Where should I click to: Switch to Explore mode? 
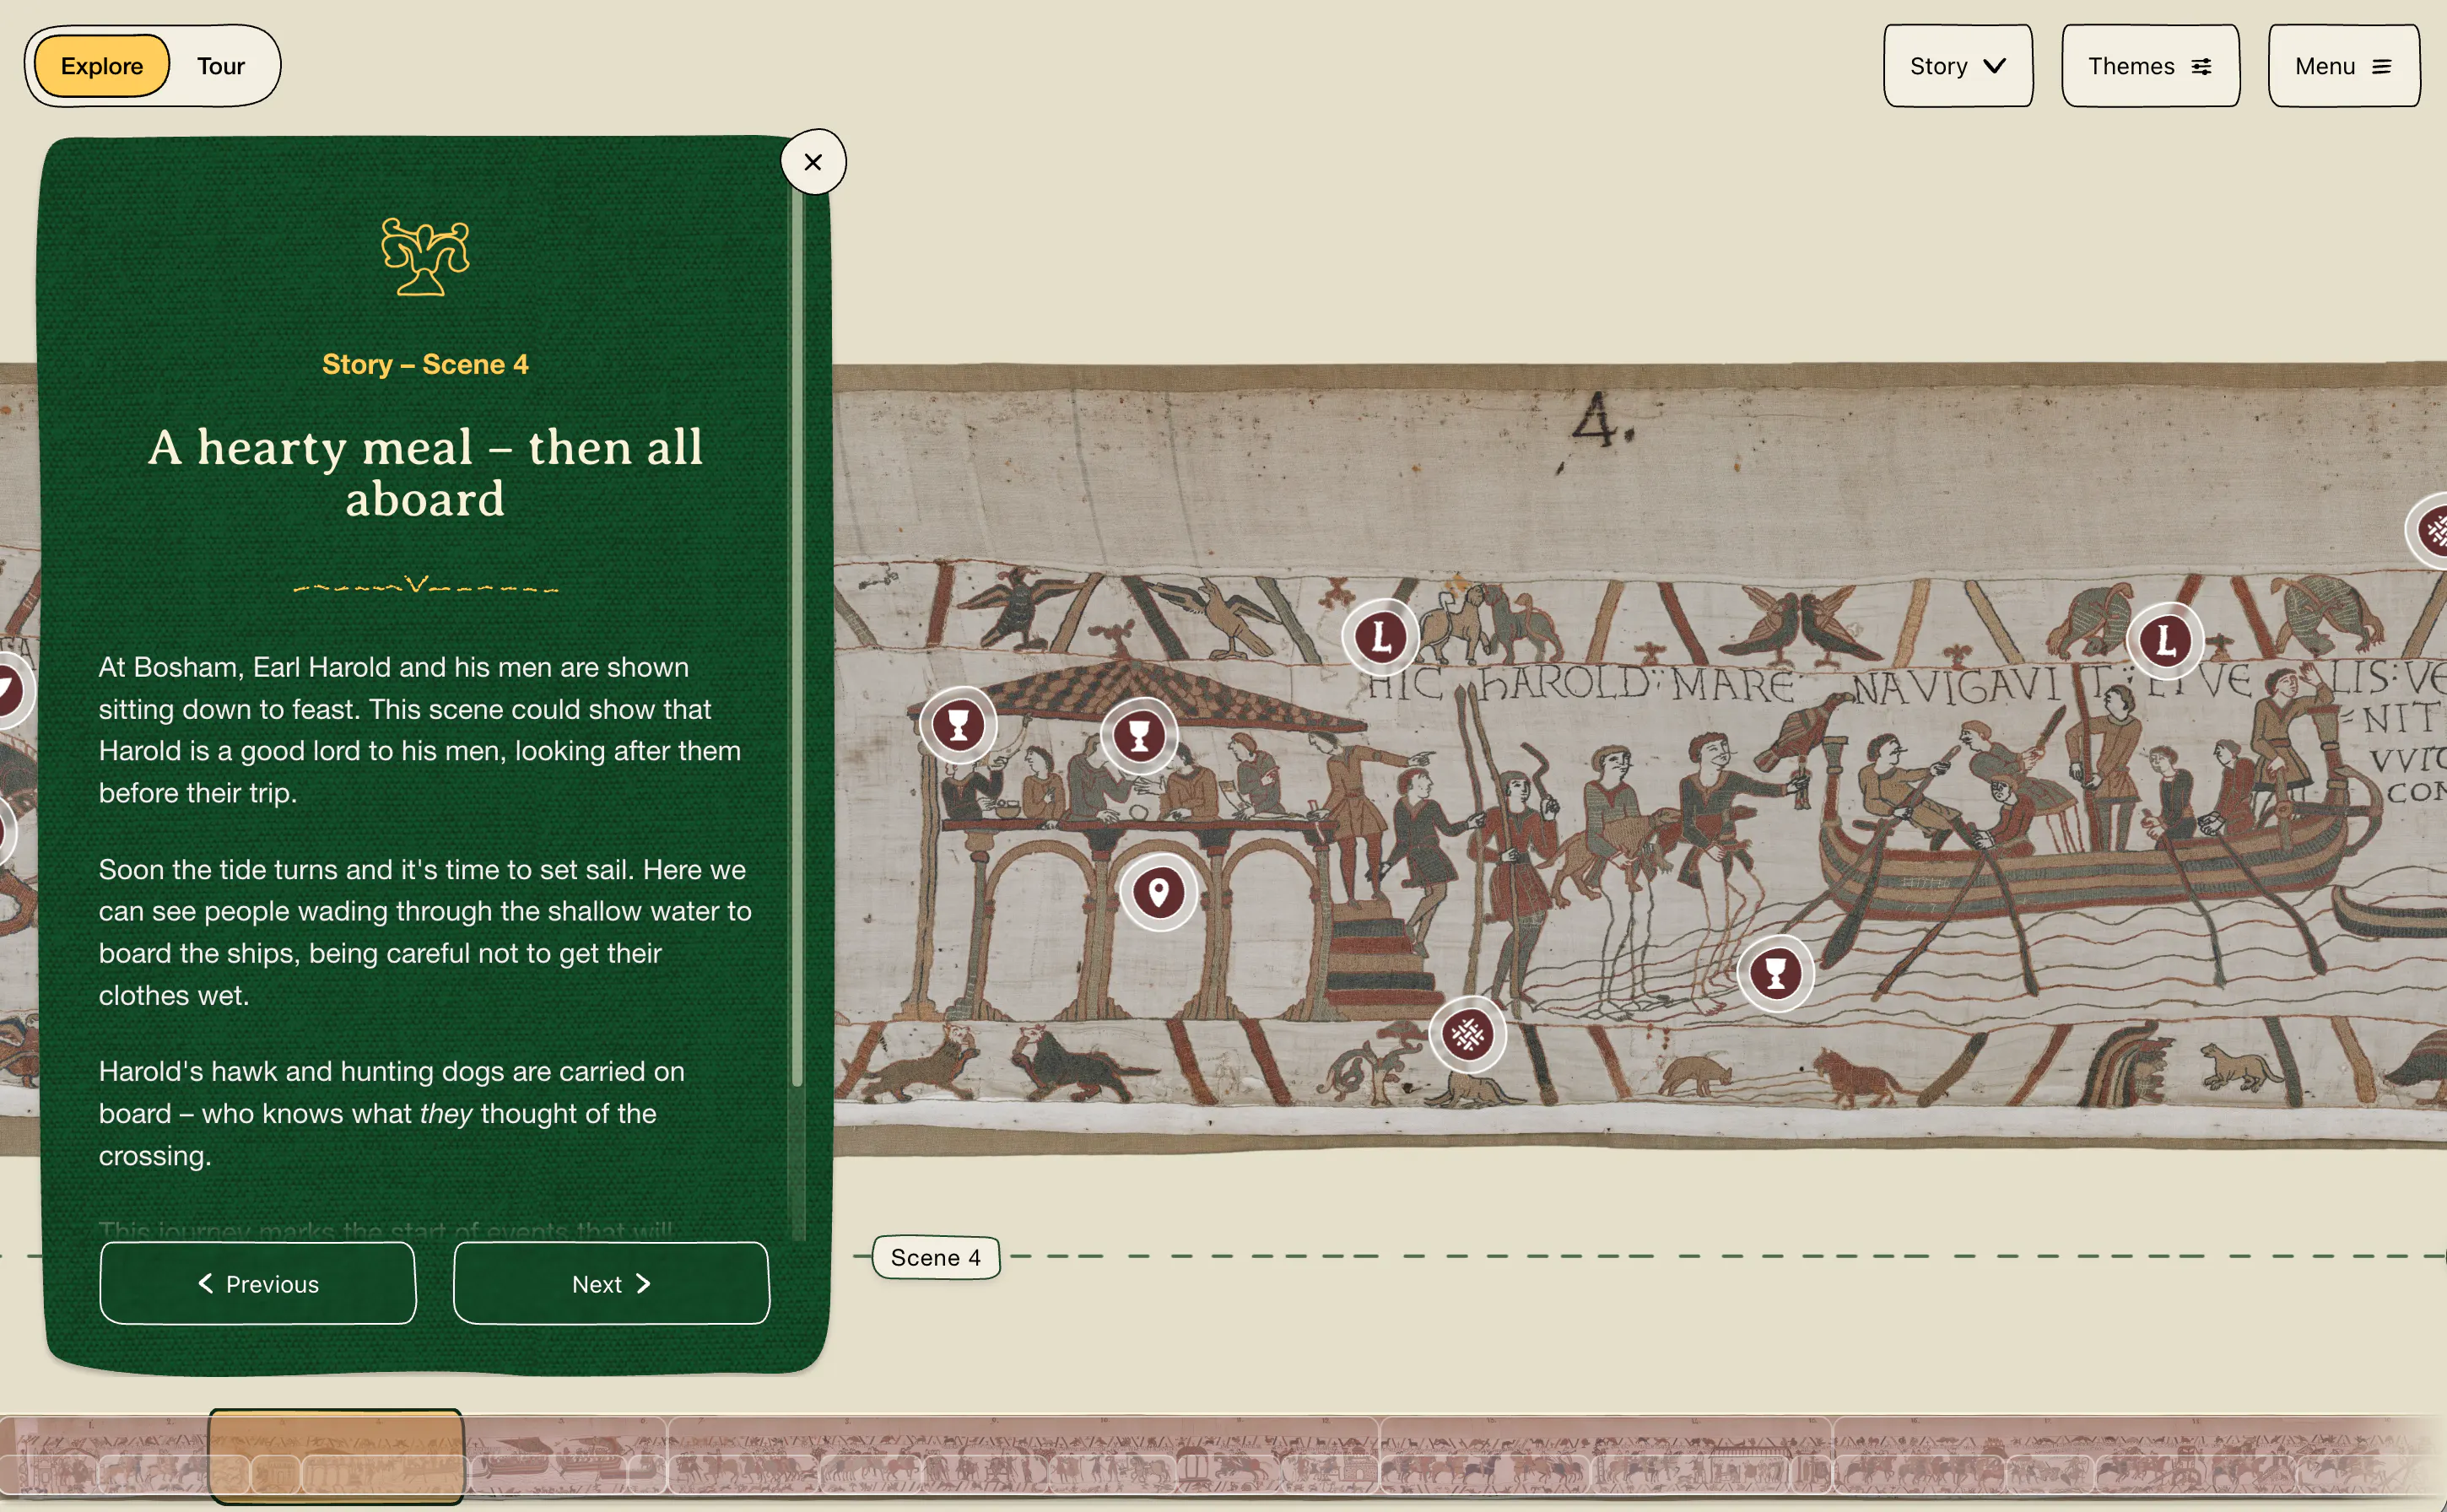101,66
